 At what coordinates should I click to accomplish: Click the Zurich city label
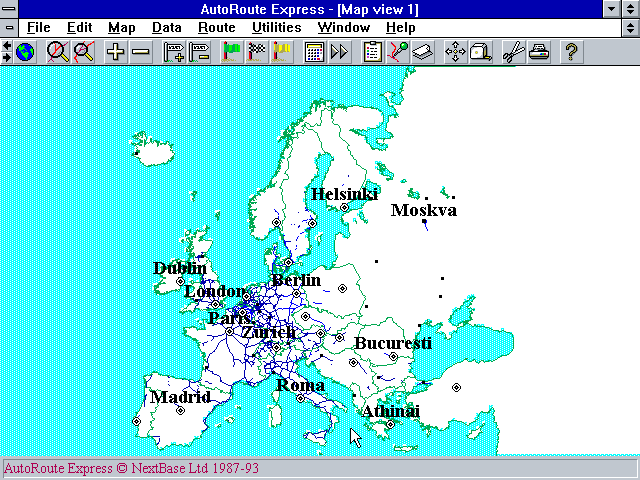tap(269, 332)
